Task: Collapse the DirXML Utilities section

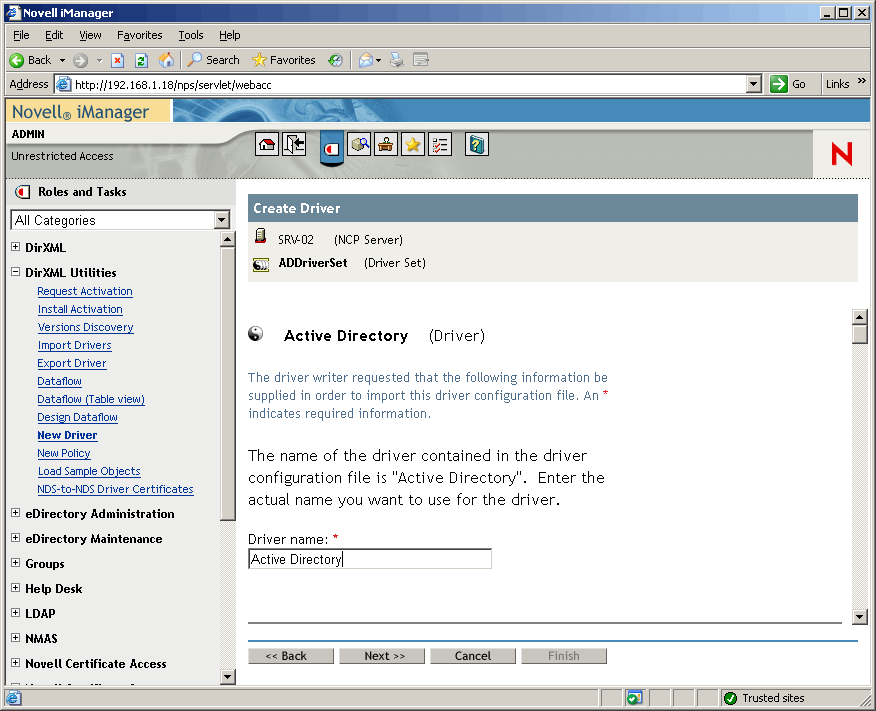Action: (16, 272)
